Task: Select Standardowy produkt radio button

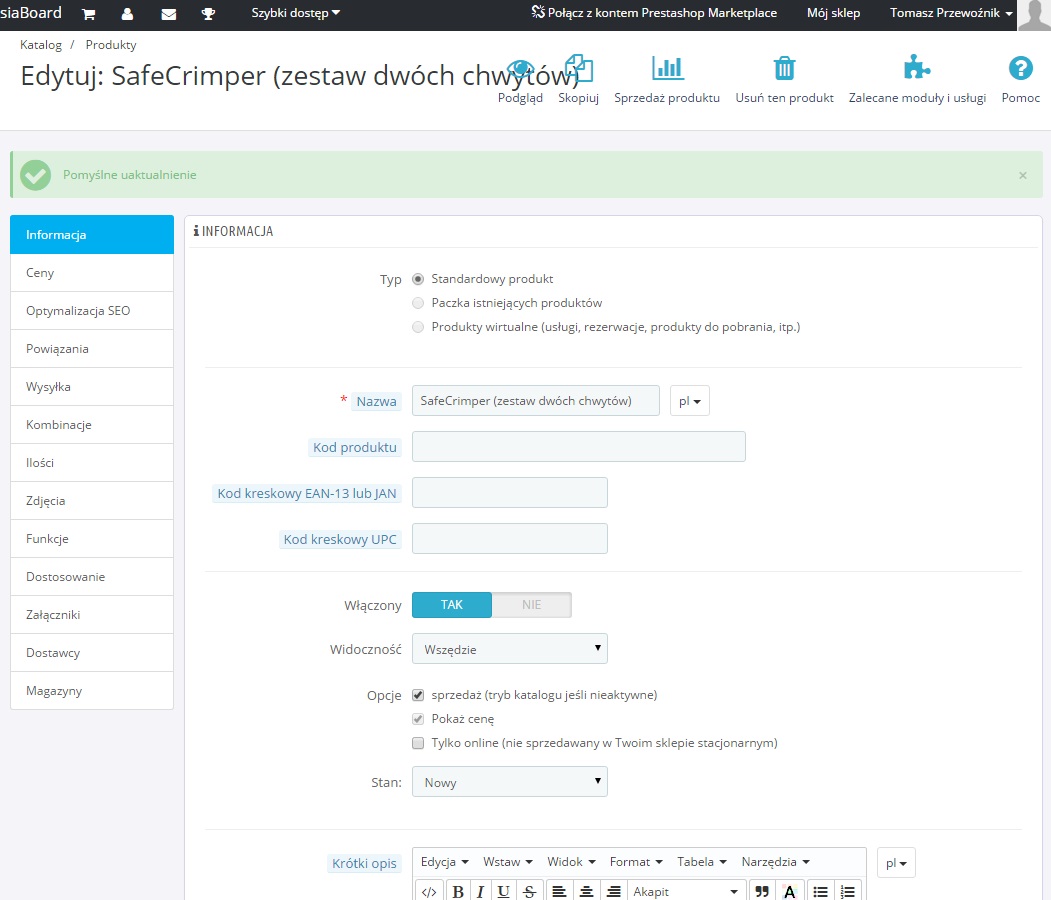Action: (x=418, y=279)
